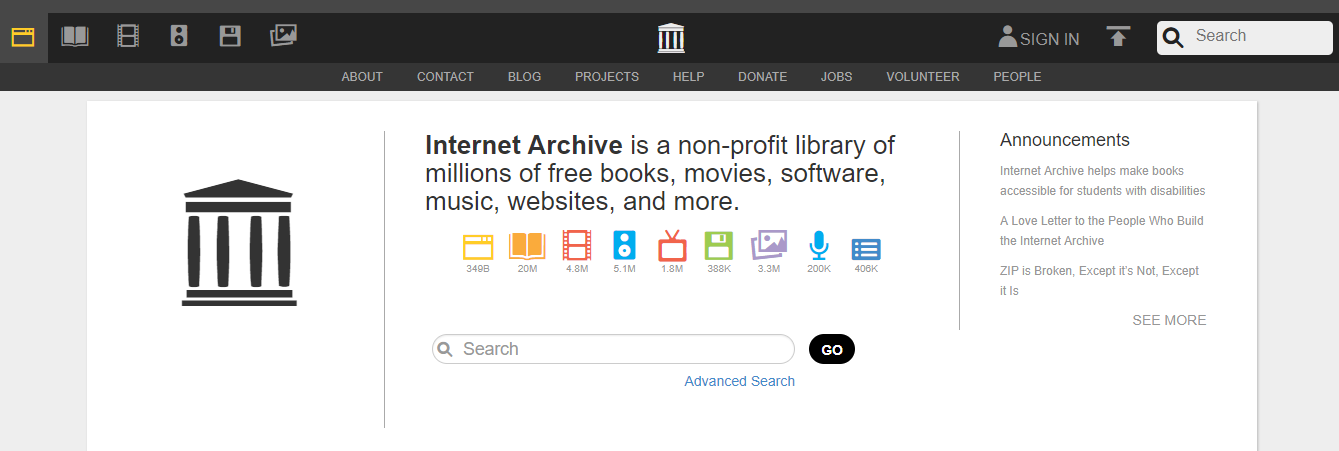Open the Software floppy disk icon in top bar
1339x451 pixels.
coord(231,37)
